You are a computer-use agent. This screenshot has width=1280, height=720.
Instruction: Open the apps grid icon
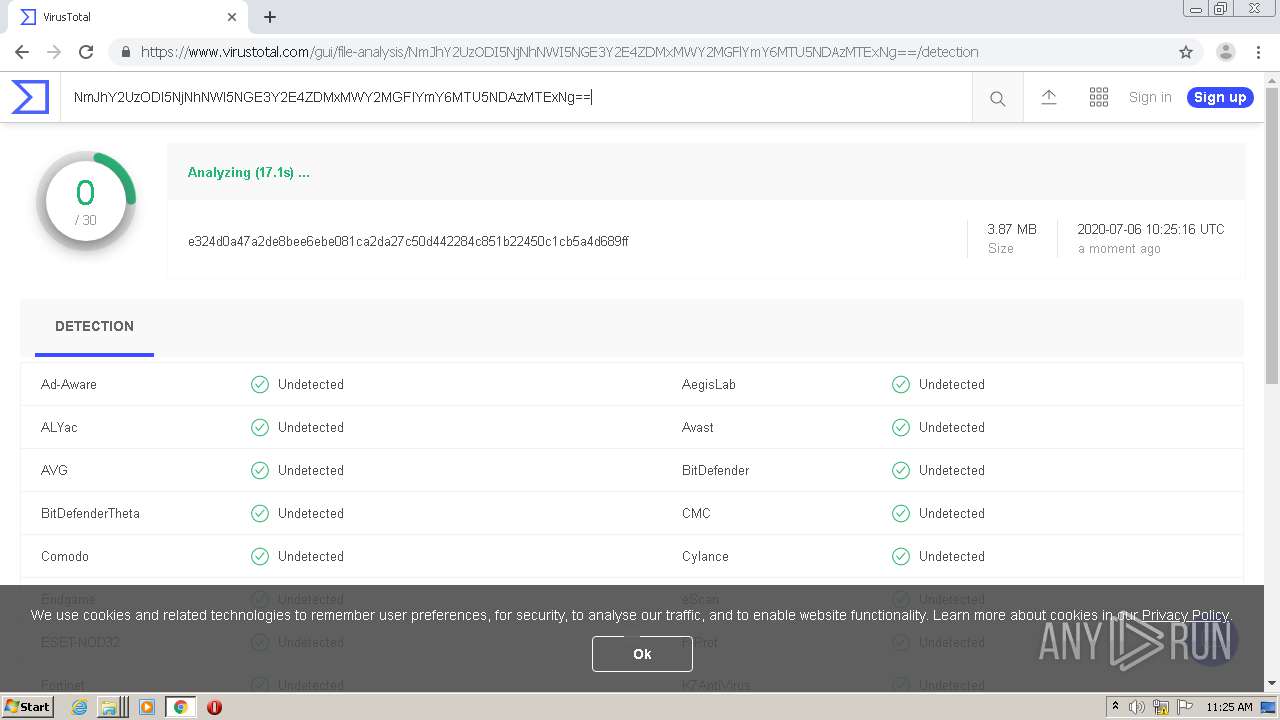[1098, 97]
